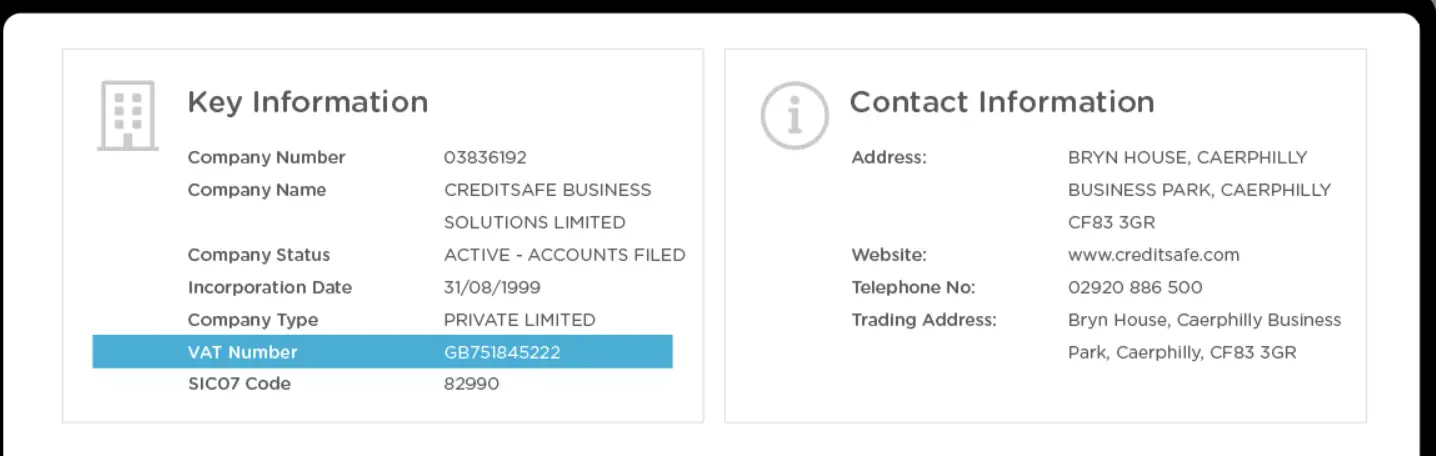Image resolution: width=1436 pixels, height=458 pixels.
Task: Click the SIC07 Code label
Action: [x=239, y=384]
